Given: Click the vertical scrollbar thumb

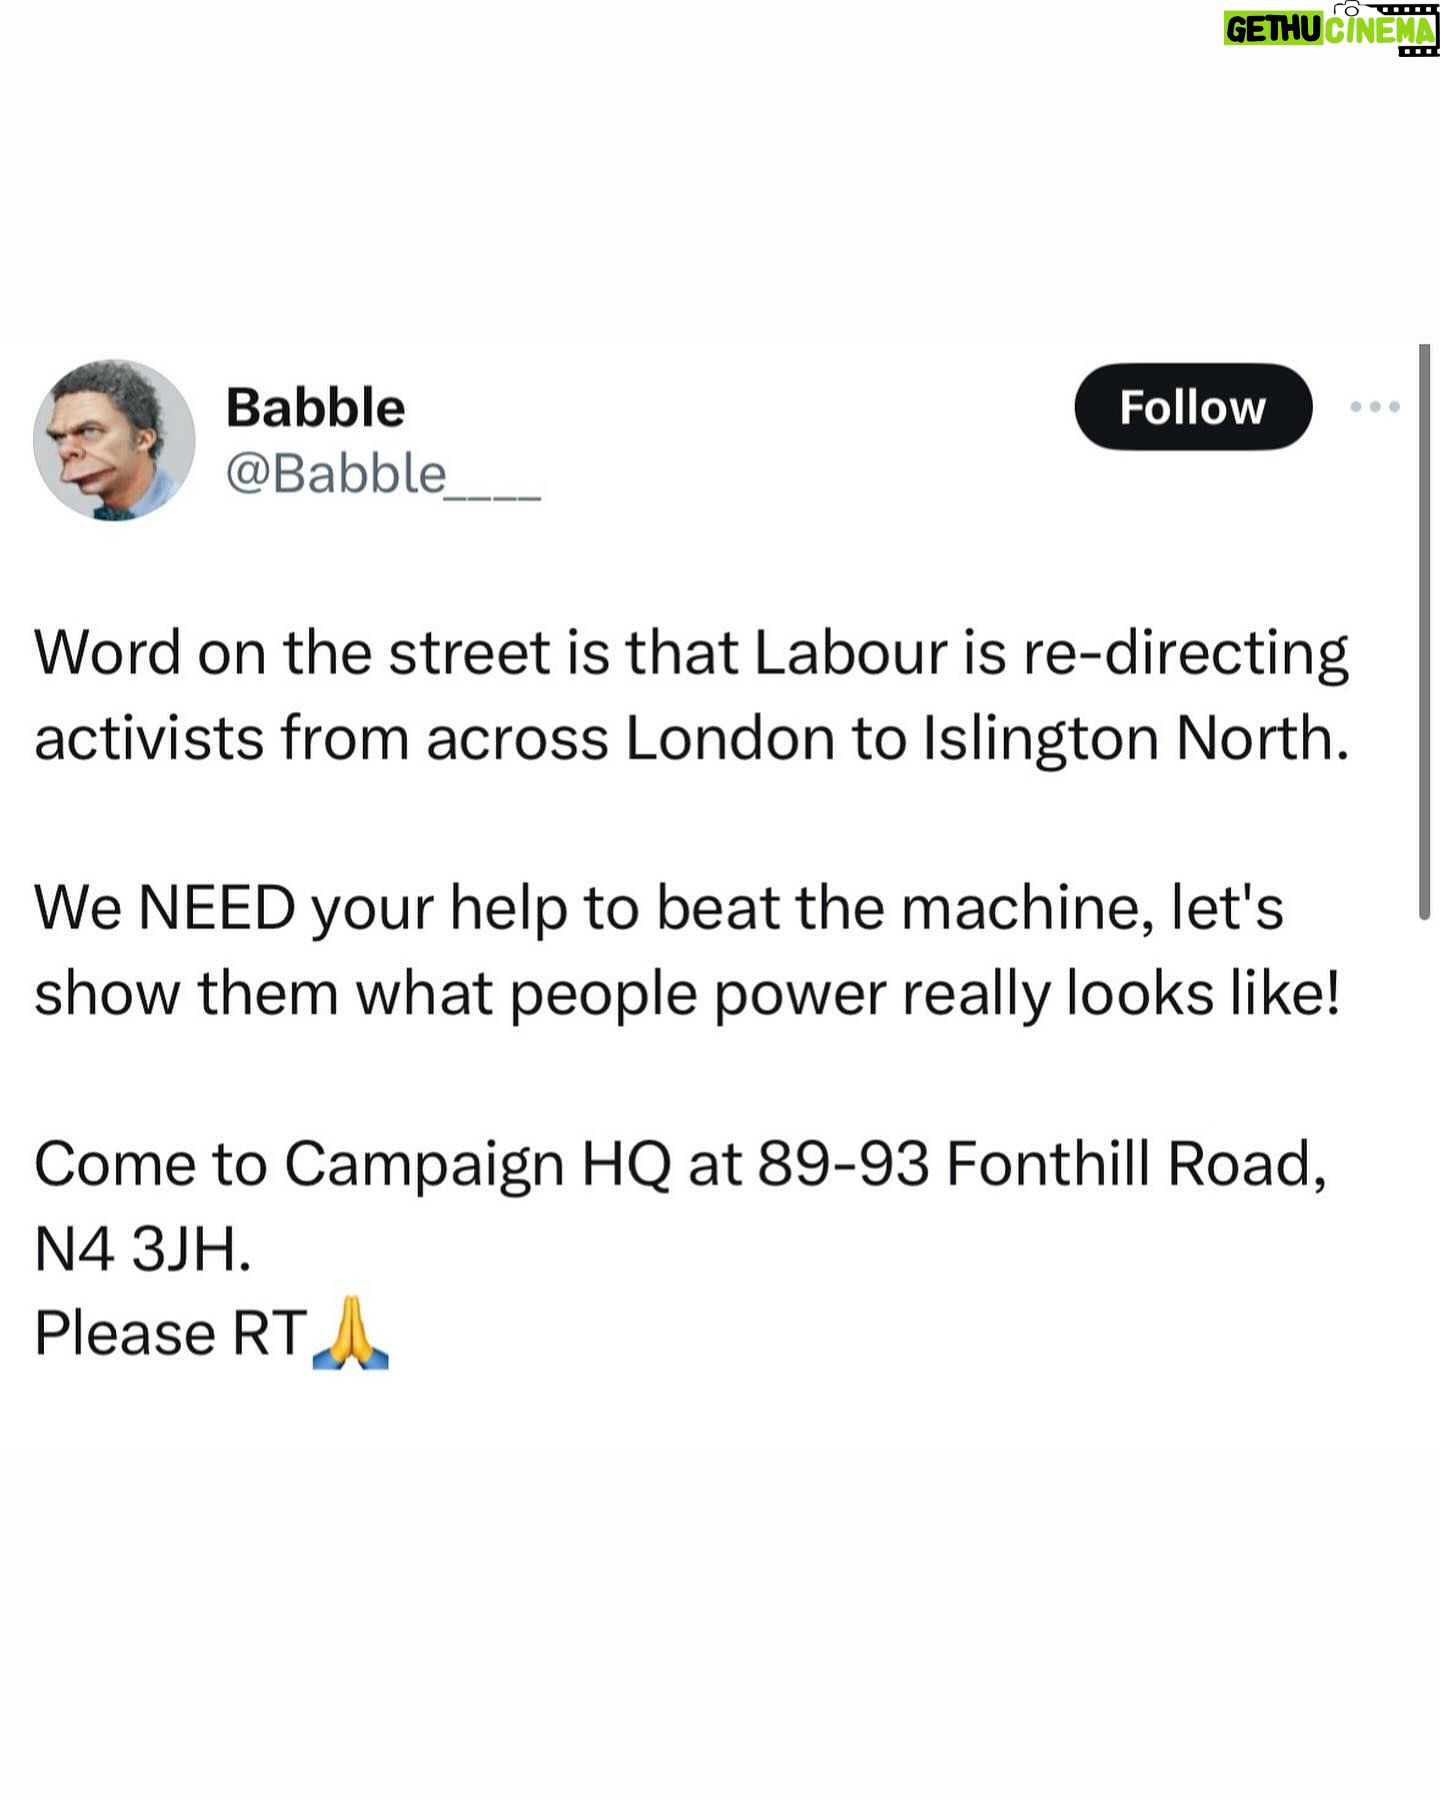Looking at the screenshot, I should (x=1424, y=630).
